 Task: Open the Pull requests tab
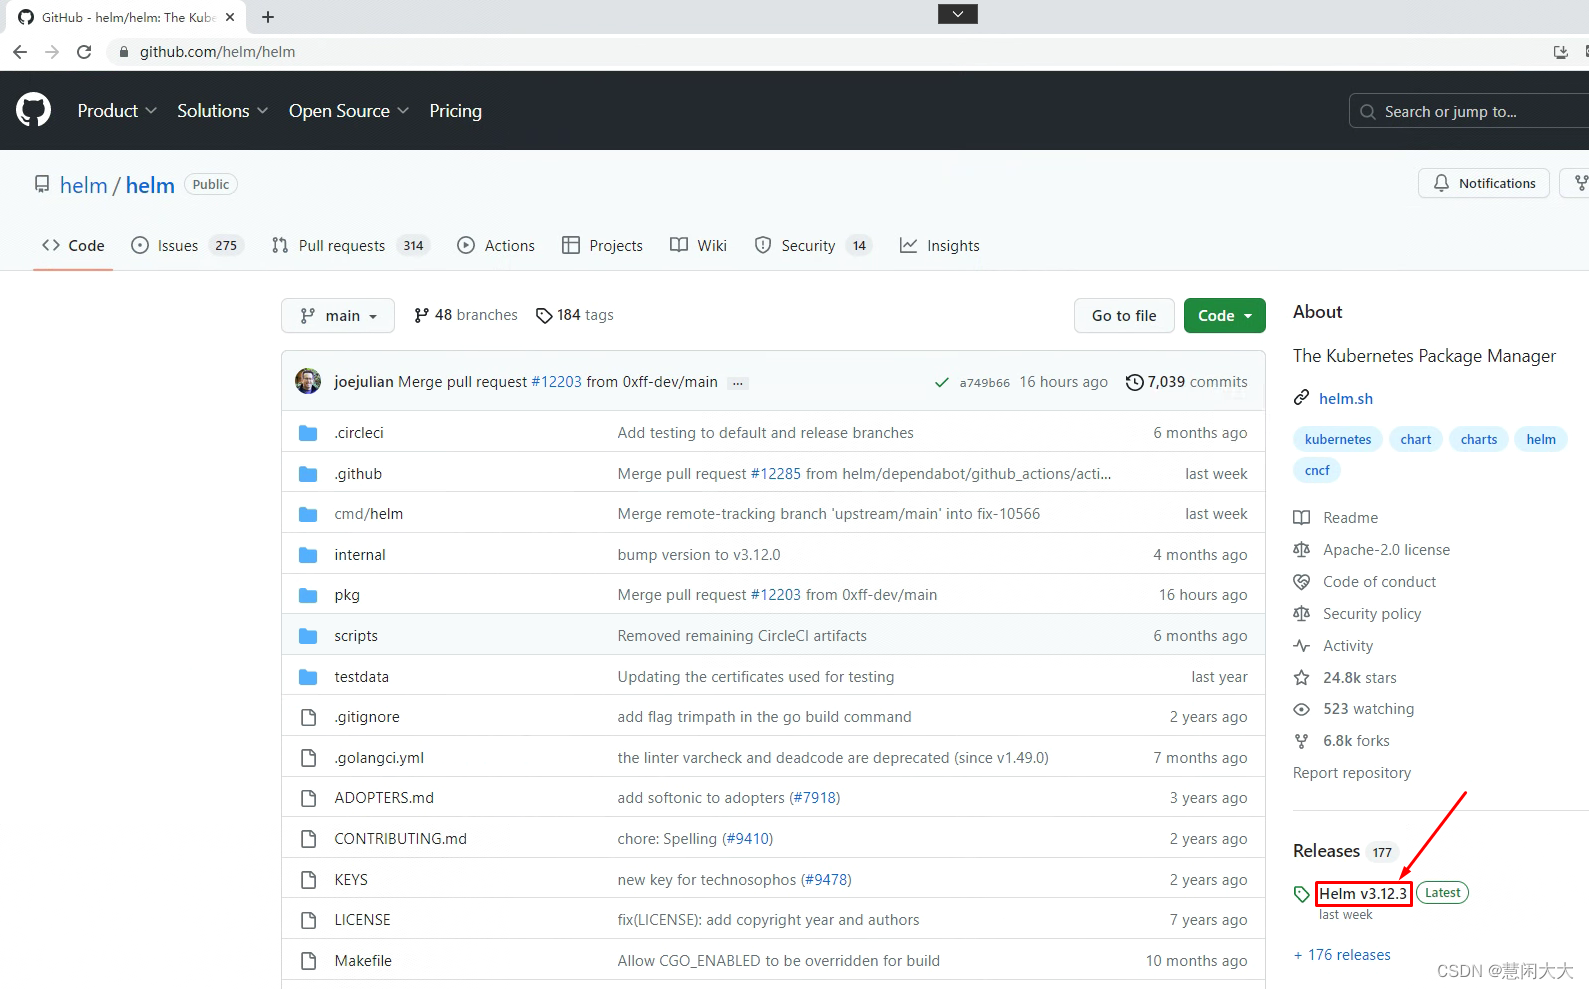(x=350, y=246)
